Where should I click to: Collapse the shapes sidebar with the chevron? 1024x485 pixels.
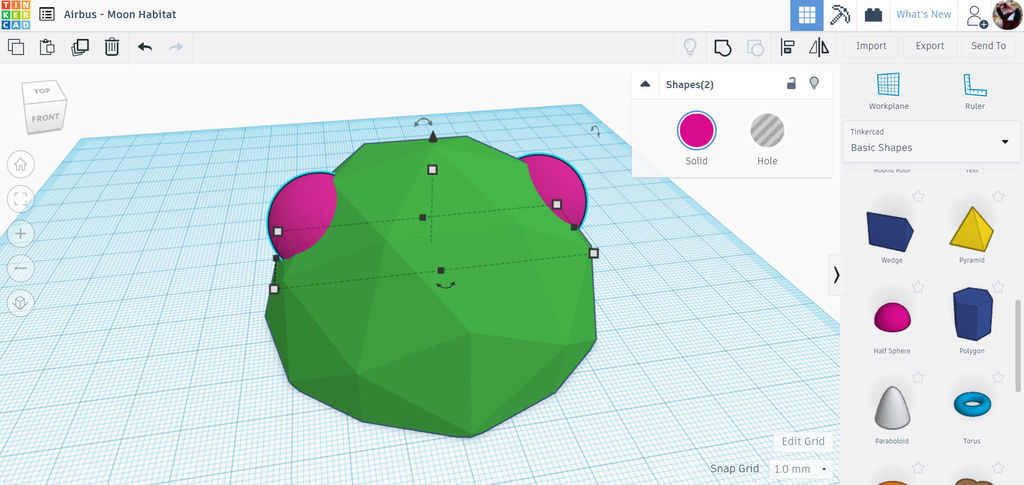836,275
